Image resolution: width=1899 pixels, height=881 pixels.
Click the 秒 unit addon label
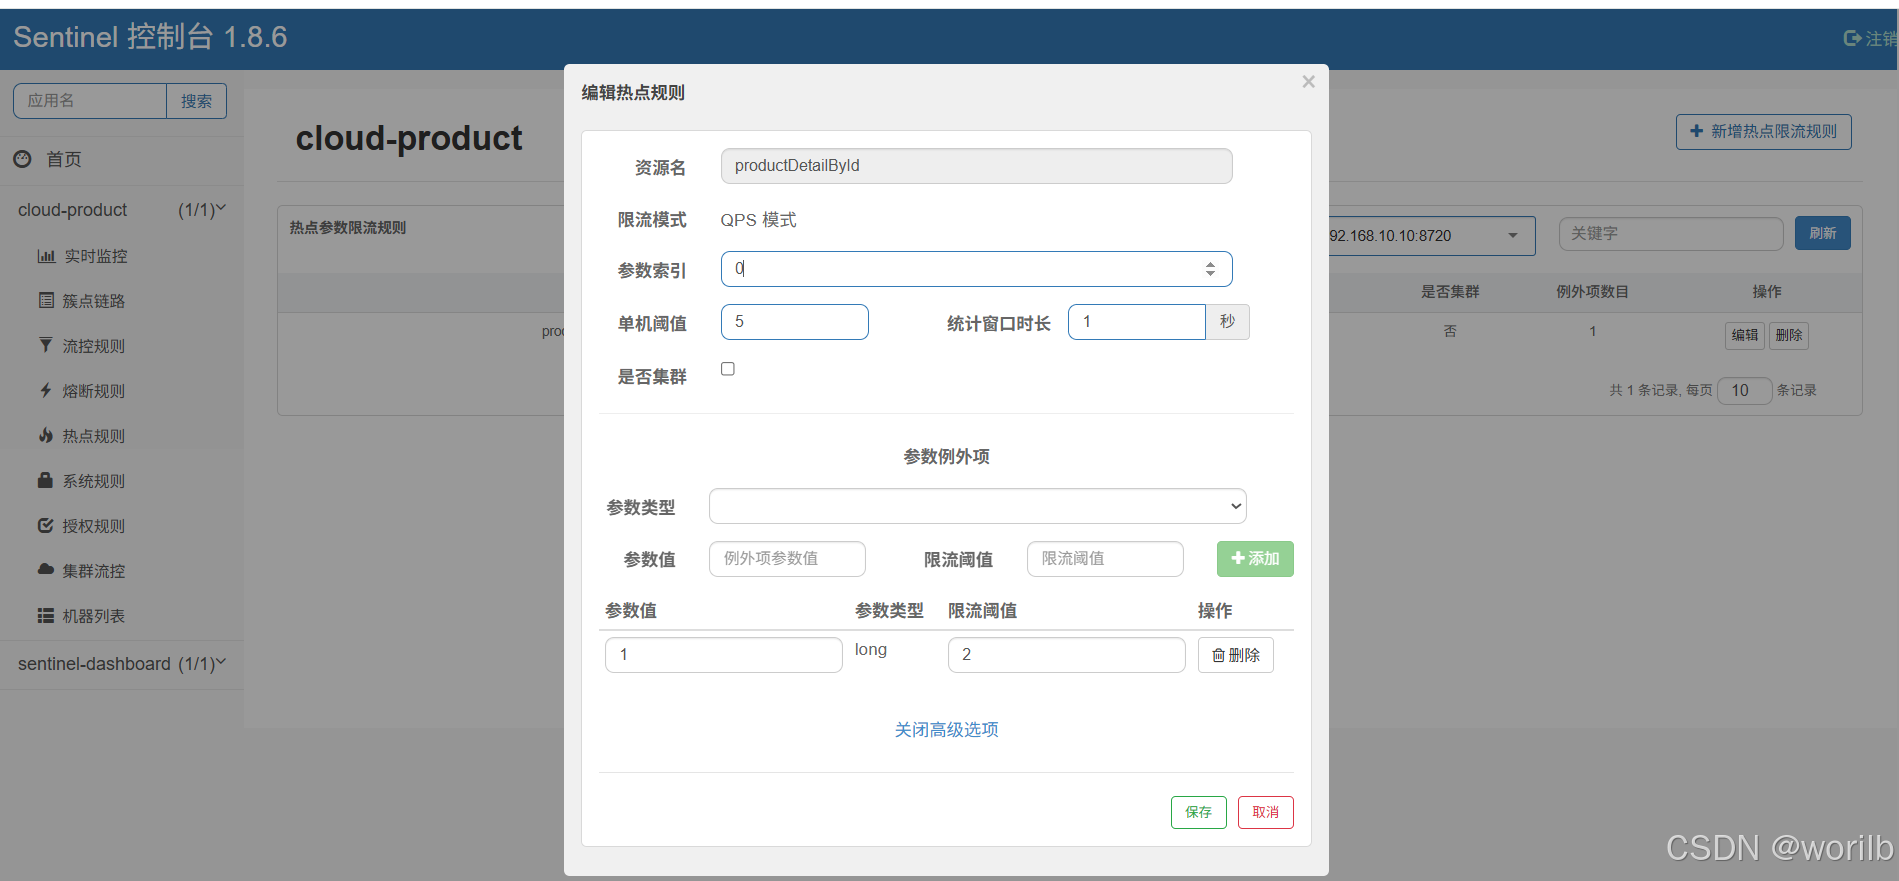[1227, 322]
